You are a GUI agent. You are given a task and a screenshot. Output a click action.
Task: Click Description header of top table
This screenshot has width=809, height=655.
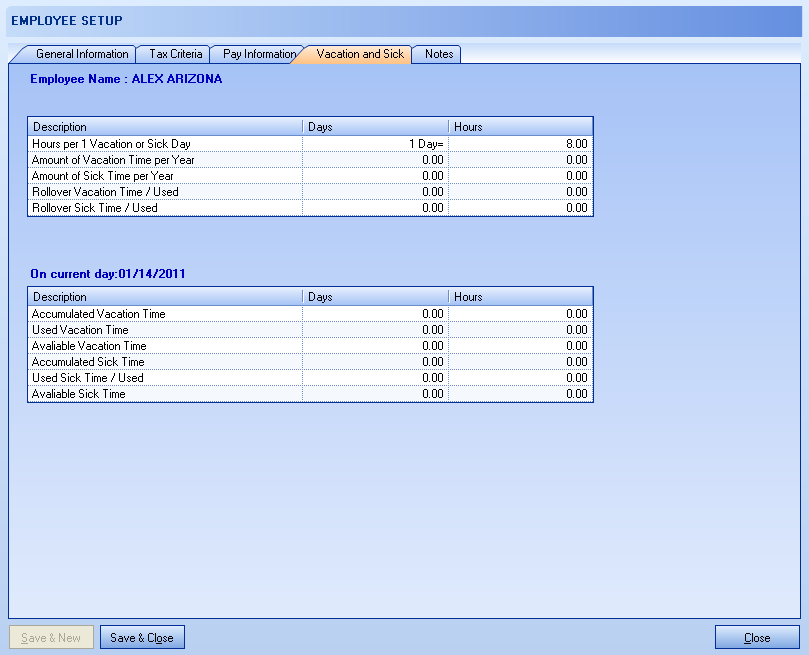pyautogui.click(x=165, y=127)
